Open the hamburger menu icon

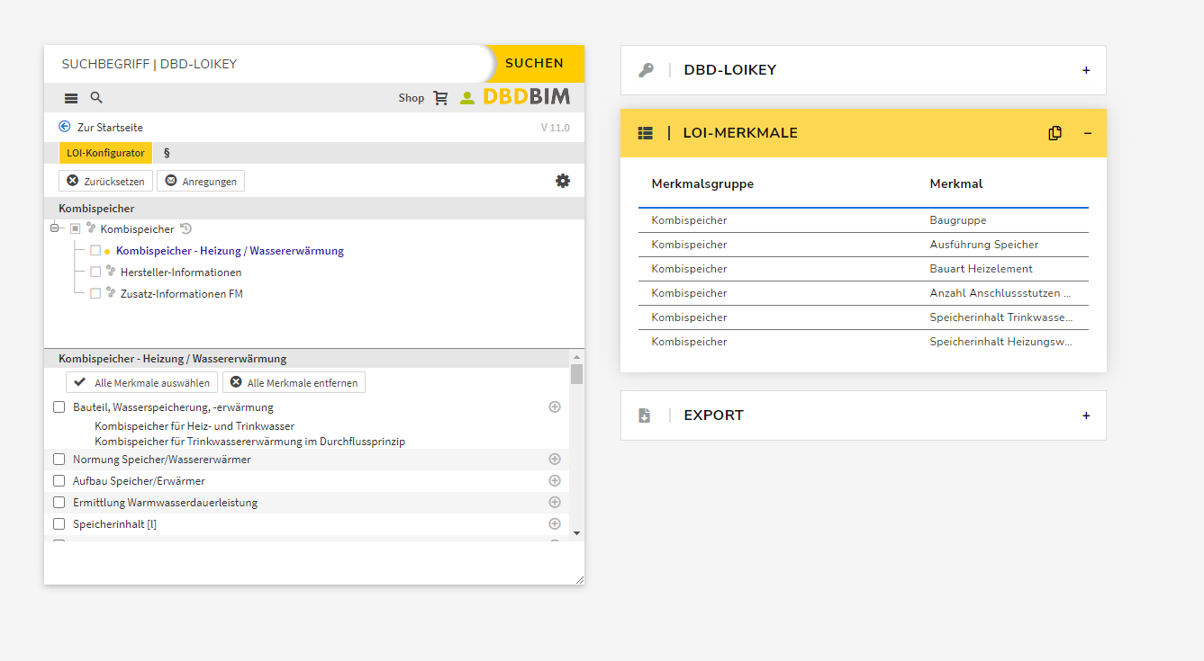pos(71,98)
